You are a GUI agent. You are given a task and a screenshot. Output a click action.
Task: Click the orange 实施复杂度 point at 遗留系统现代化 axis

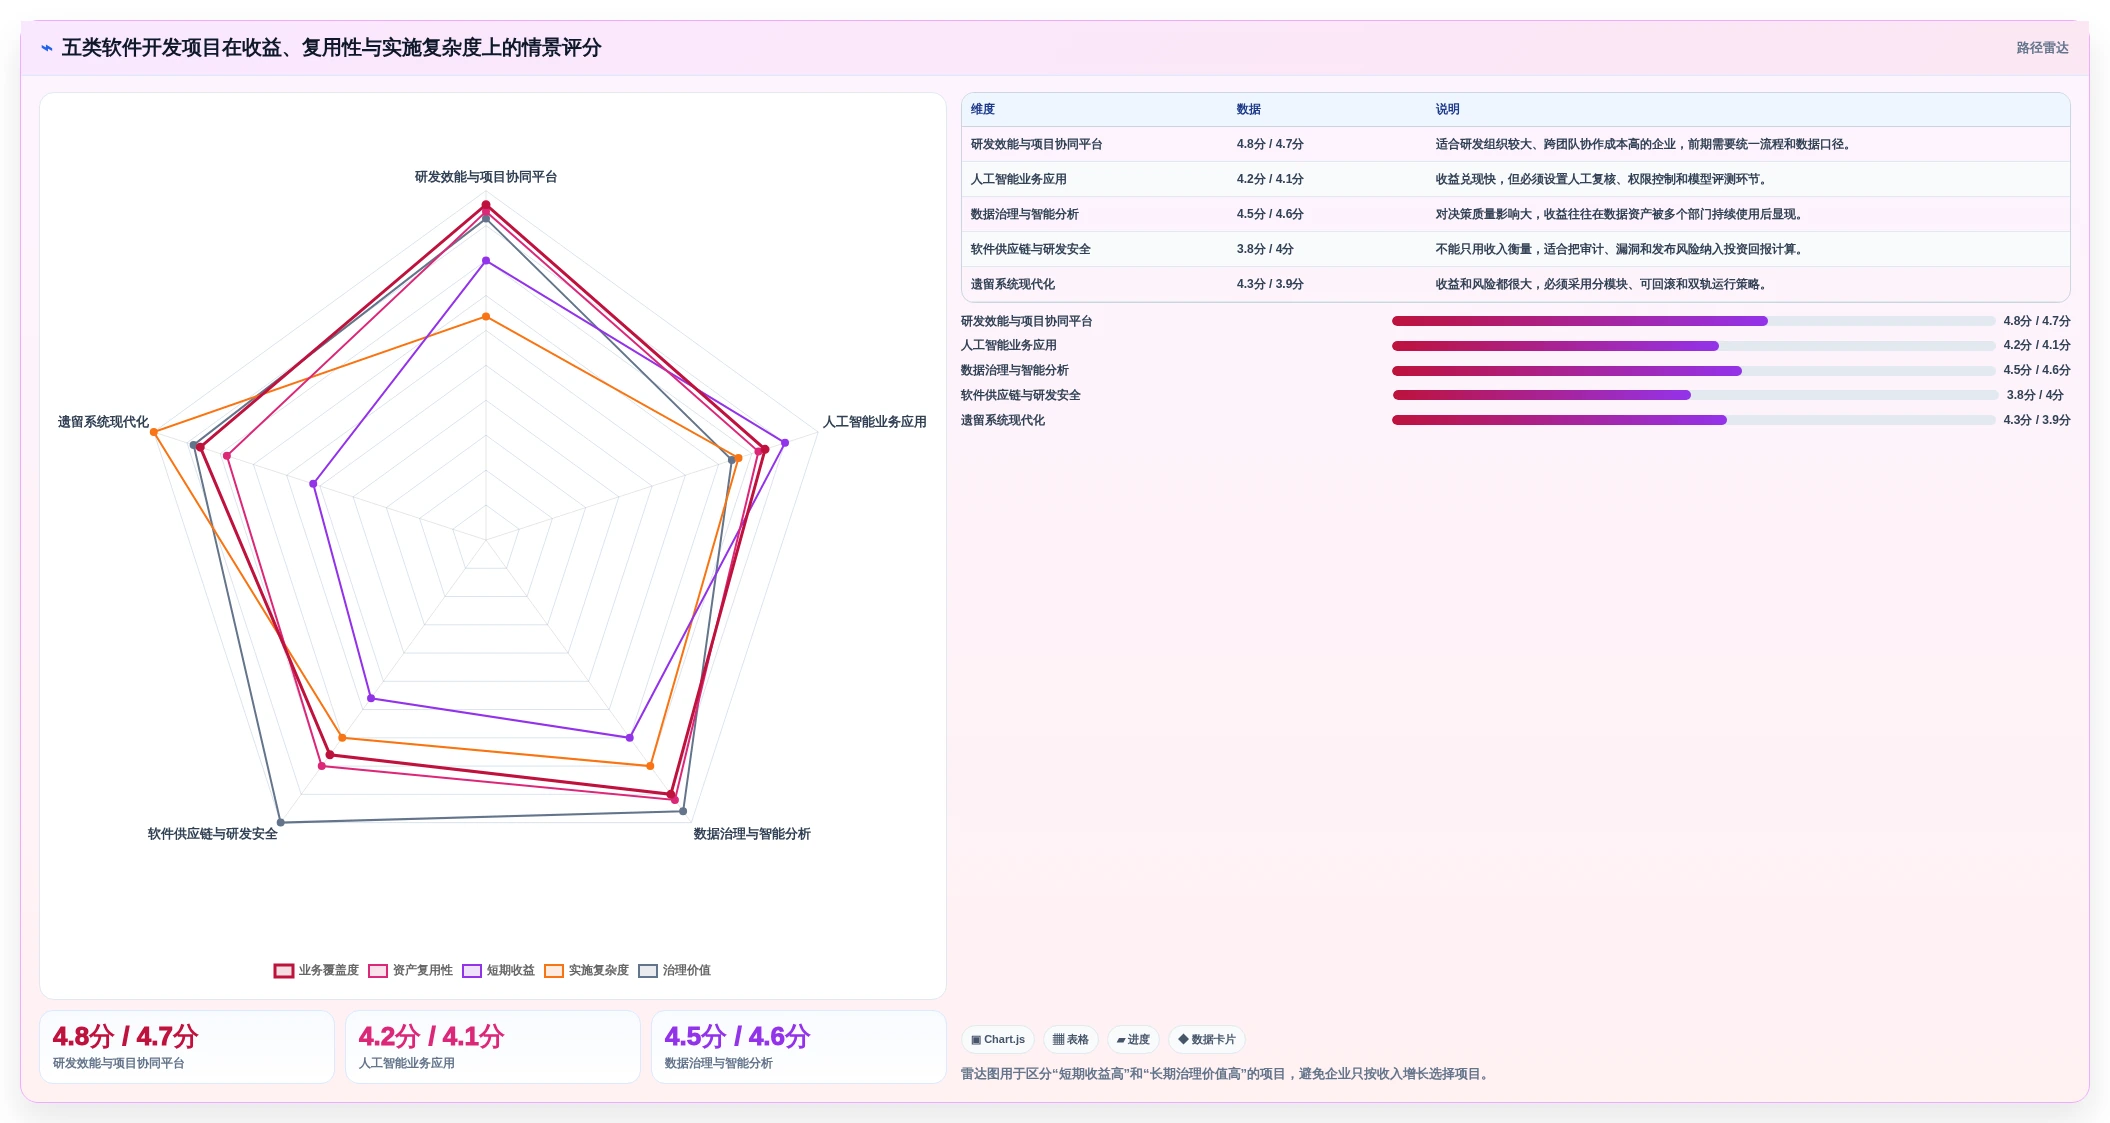(154, 432)
